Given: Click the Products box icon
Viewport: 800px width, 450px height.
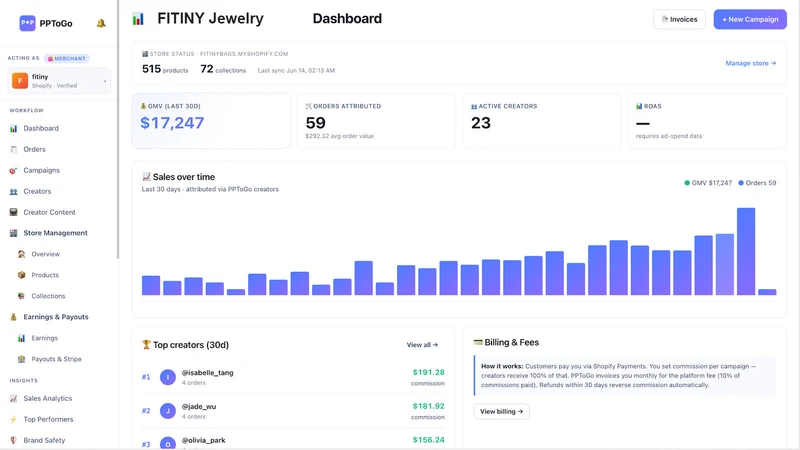Looking at the screenshot, I should coord(21,275).
